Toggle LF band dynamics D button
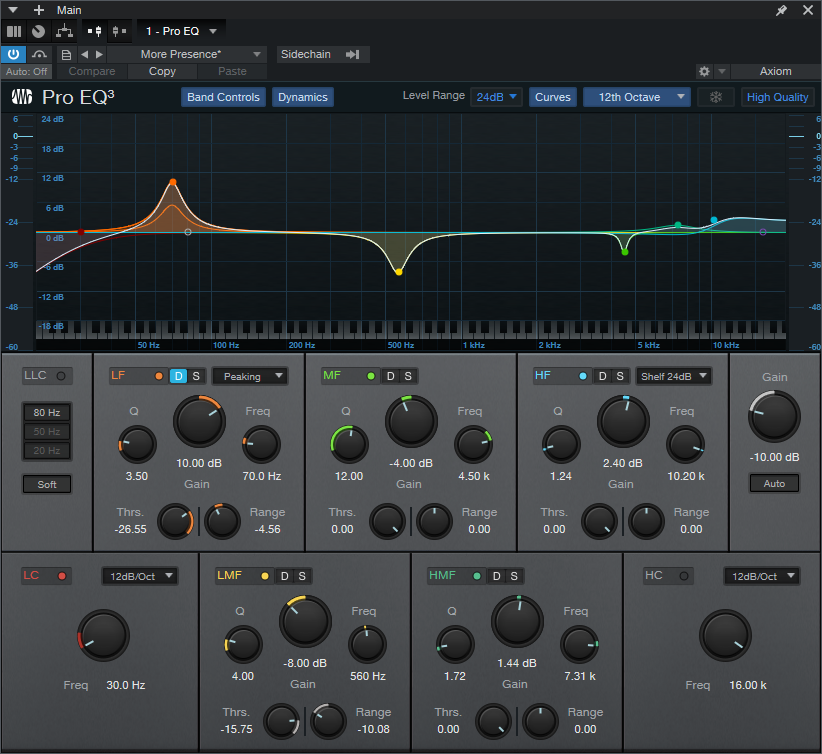This screenshot has height=754, width=822. pyautogui.click(x=178, y=376)
